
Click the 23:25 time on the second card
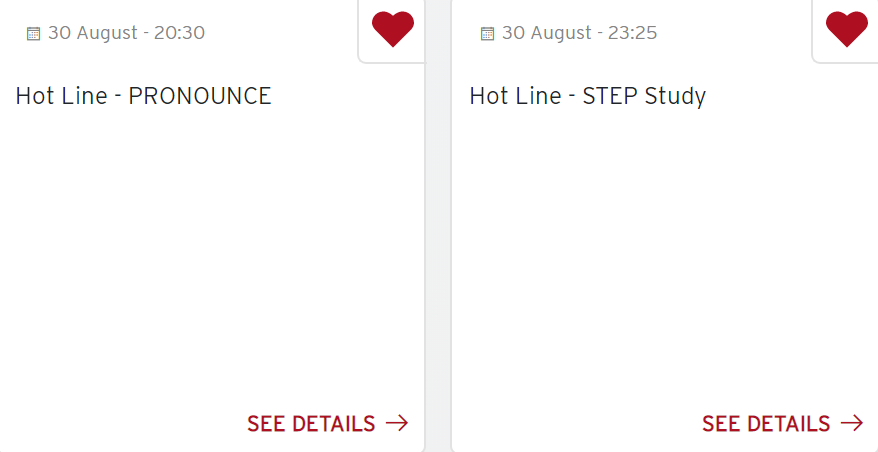(632, 33)
